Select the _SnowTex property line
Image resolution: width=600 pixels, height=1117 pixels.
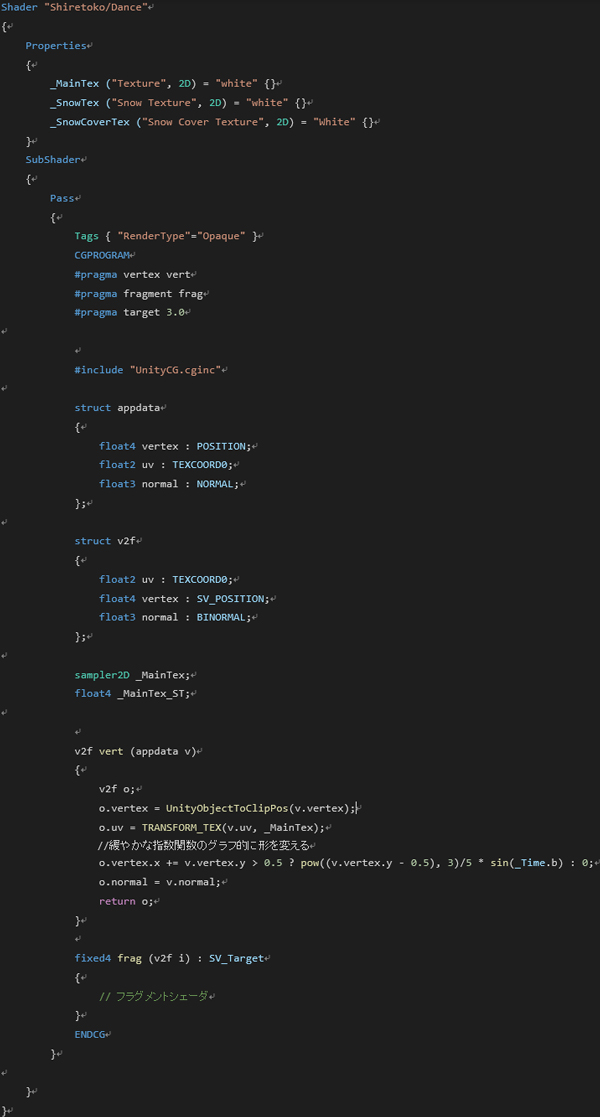177,103
